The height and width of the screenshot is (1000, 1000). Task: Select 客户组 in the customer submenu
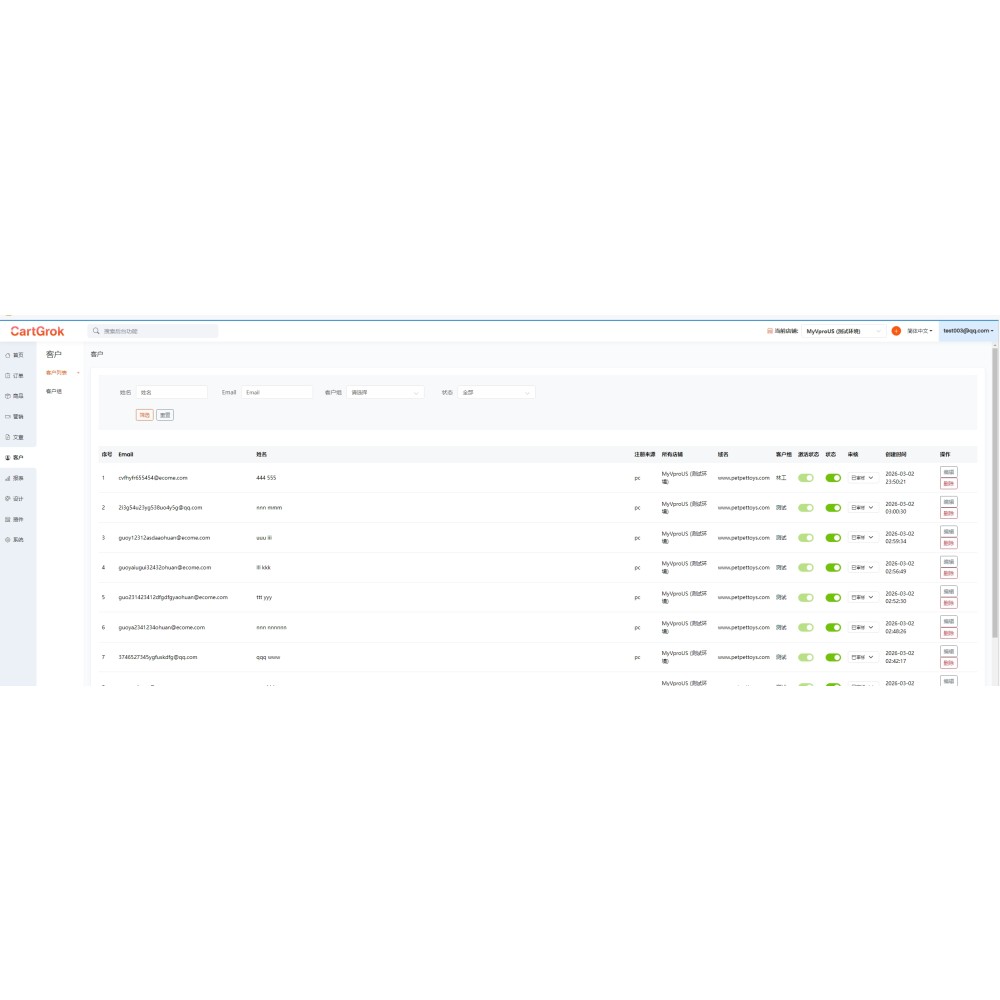pyautogui.click(x=54, y=391)
